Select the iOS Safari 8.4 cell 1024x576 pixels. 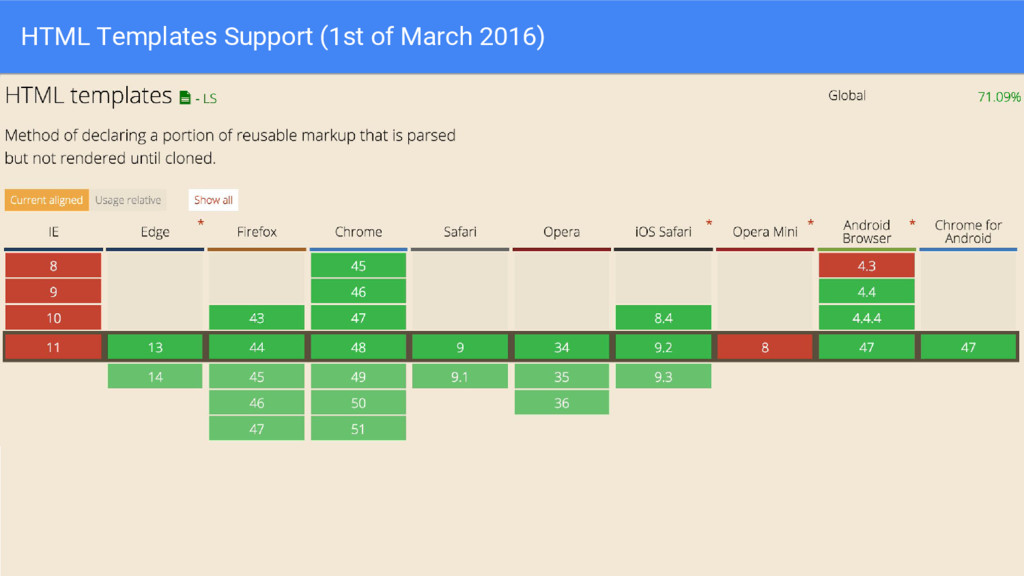[x=664, y=317]
